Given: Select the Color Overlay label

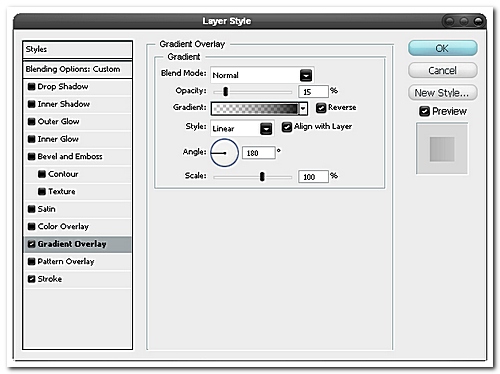Looking at the screenshot, I should click(63, 226).
